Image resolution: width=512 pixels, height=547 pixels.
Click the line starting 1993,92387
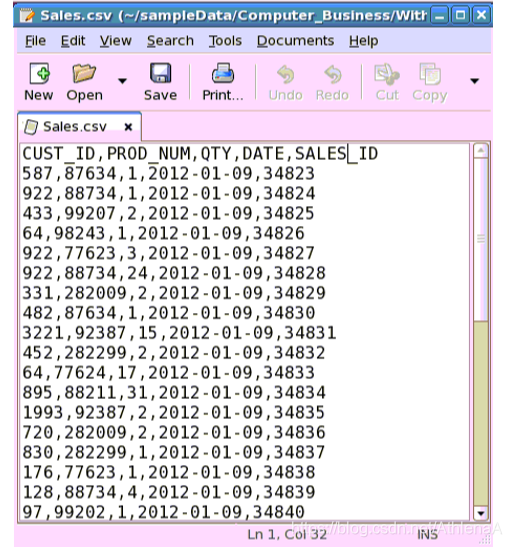[174, 413]
